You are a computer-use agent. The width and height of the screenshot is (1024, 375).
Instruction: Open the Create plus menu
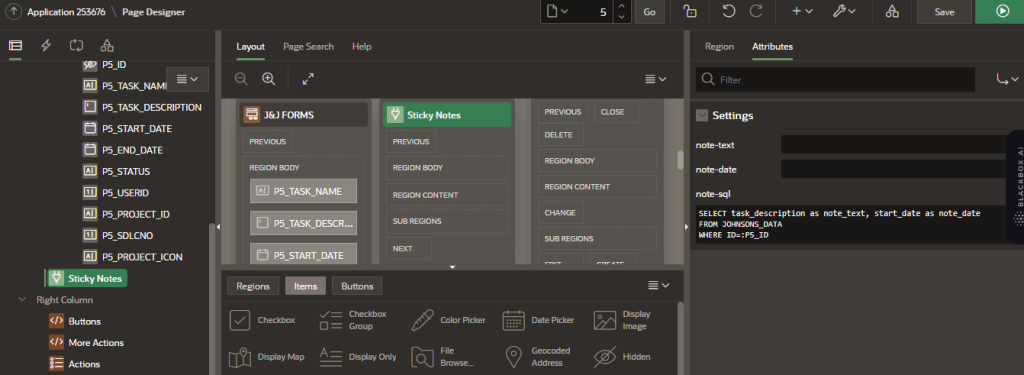pyautogui.click(x=802, y=12)
